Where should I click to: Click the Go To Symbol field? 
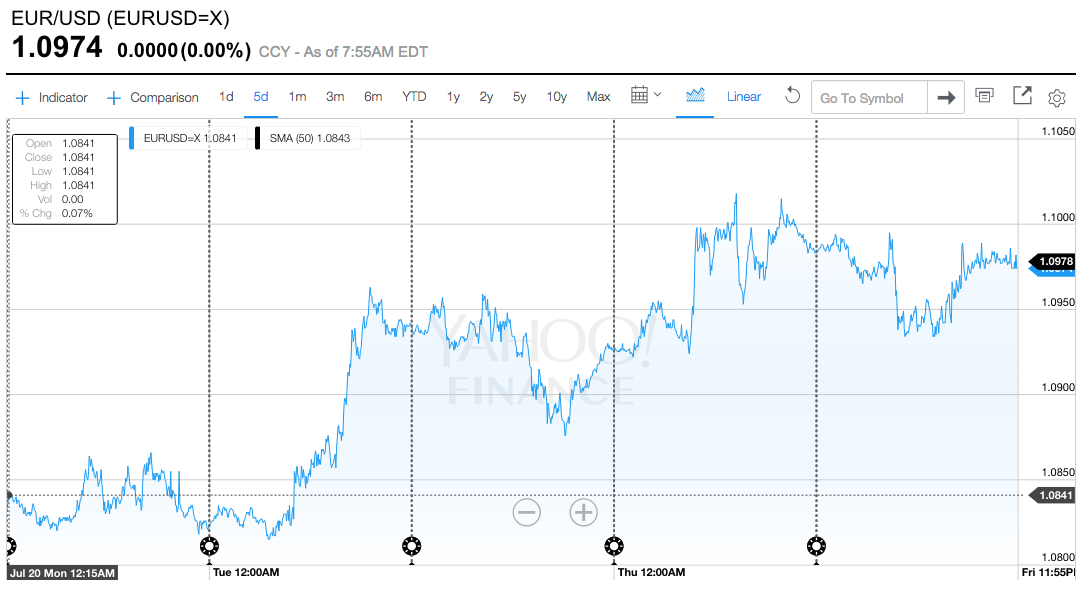coord(868,98)
